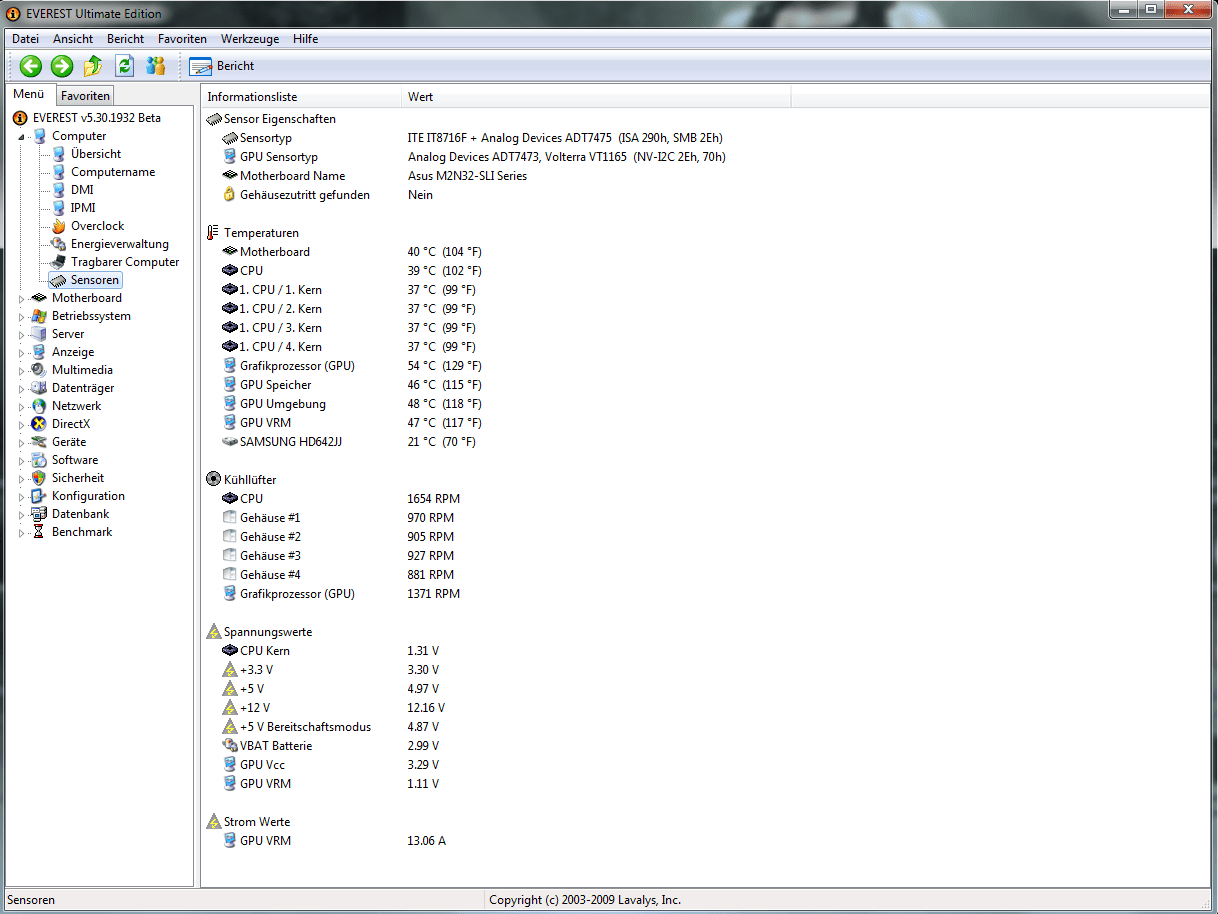Image resolution: width=1218 pixels, height=914 pixels.
Task: Expand the Benchmark tree node
Action: click(x=22, y=532)
